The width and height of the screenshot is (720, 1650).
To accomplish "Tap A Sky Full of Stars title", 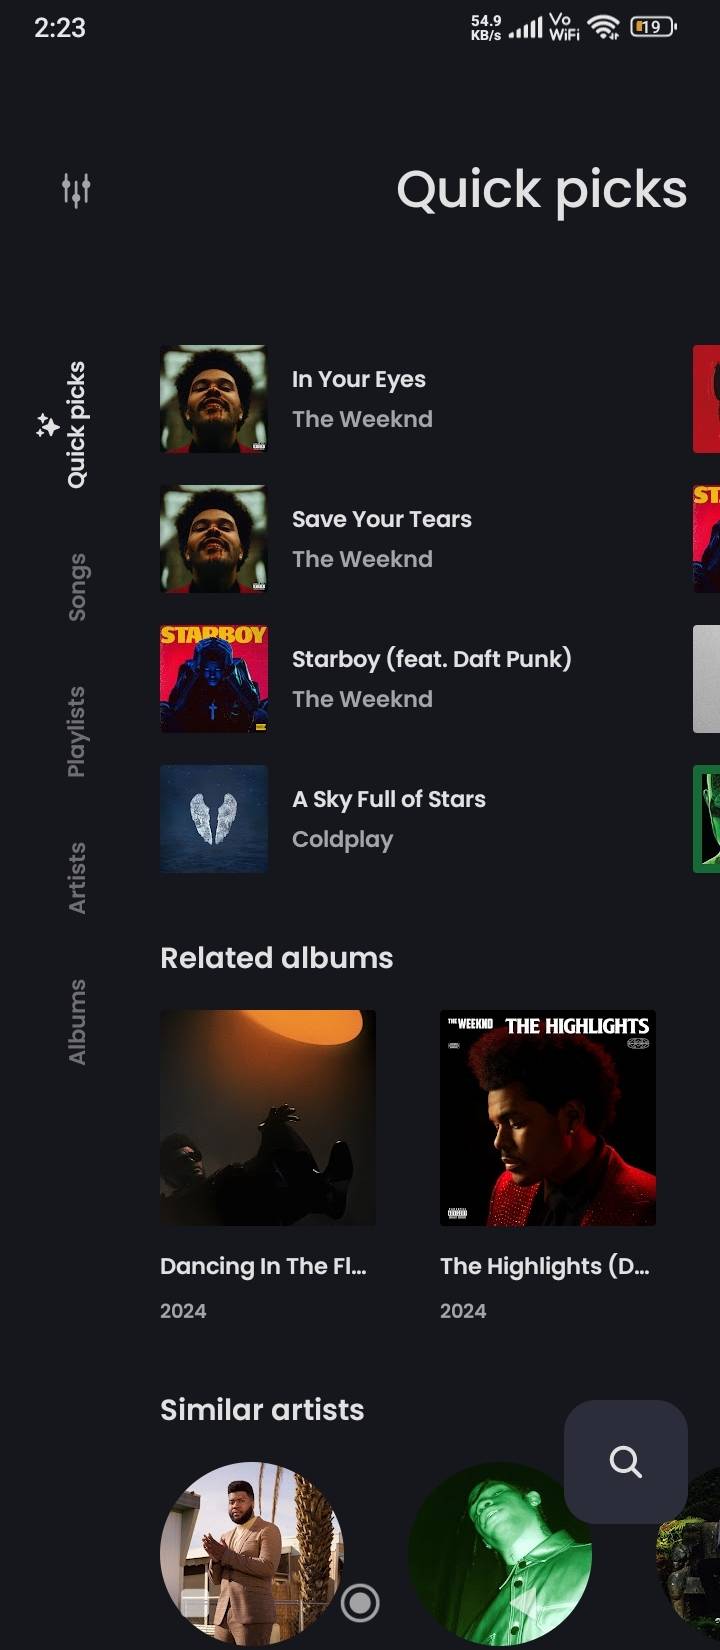I will (388, 800).
